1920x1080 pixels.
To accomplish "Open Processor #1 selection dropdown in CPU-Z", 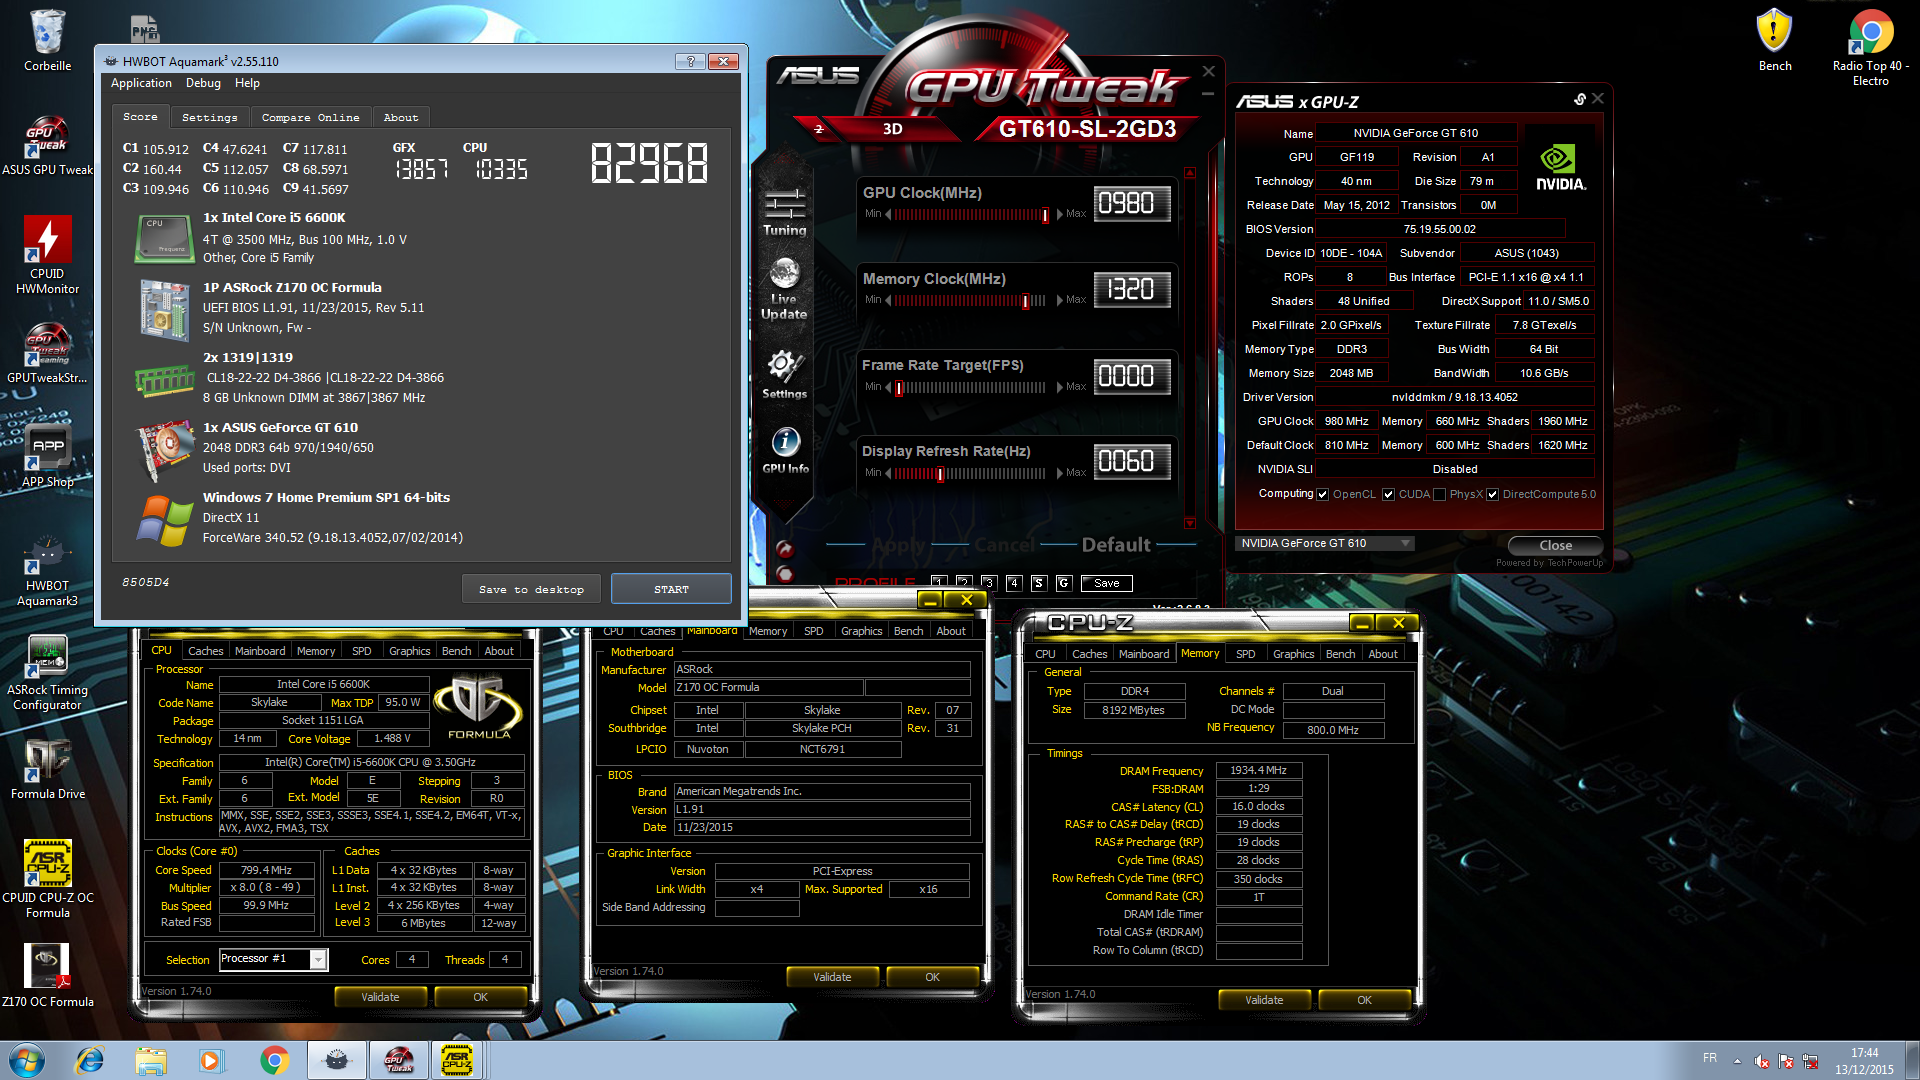I will pos(273,959).
